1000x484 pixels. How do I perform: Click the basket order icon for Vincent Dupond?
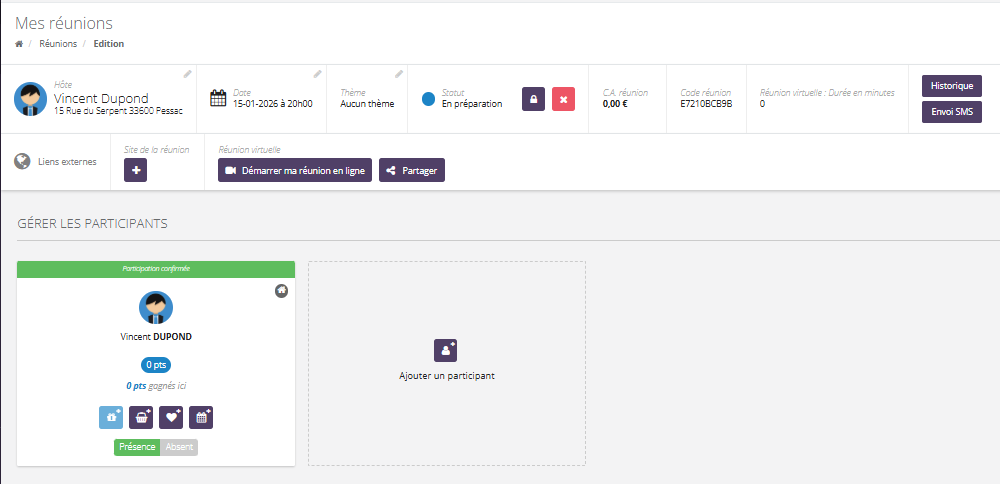click(141, 417)
